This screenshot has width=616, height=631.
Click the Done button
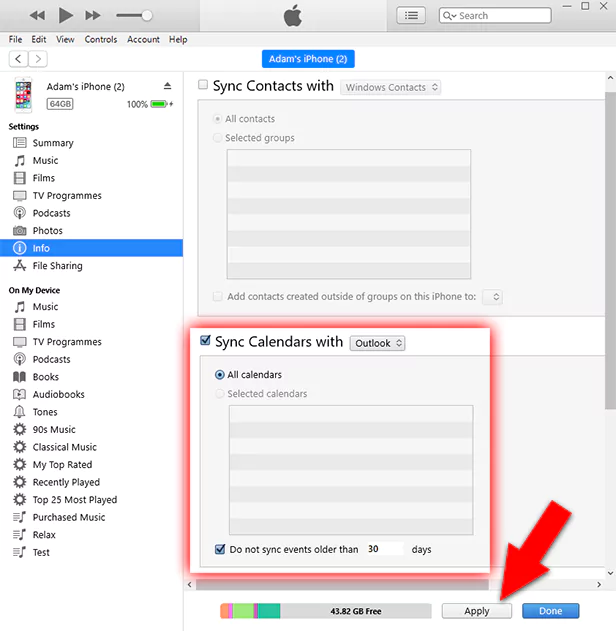tap(550, 611)
